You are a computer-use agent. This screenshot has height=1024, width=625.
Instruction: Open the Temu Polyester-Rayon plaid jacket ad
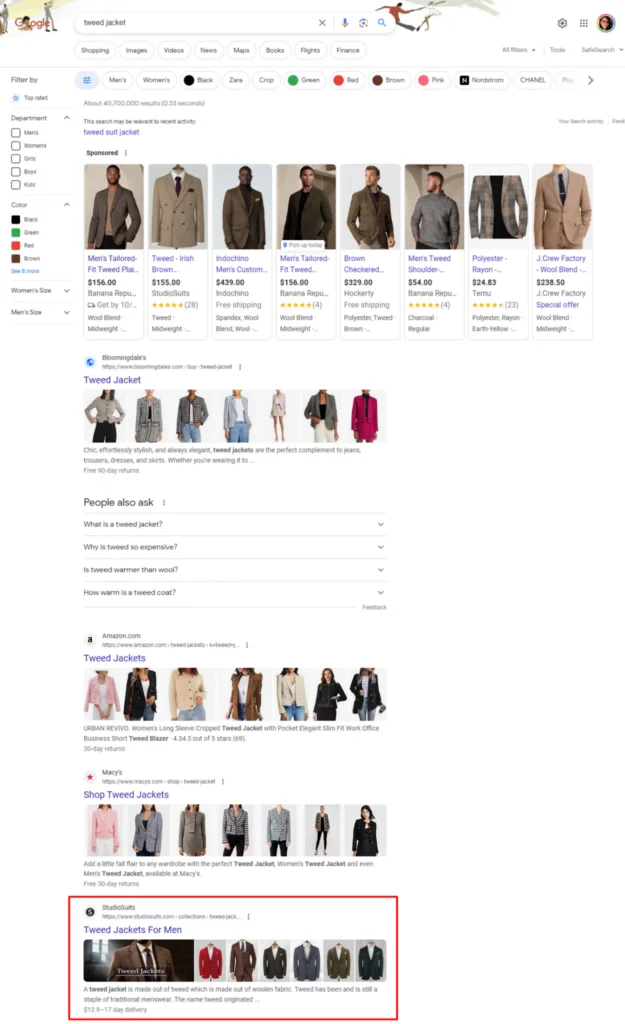[x=498, y=251]
